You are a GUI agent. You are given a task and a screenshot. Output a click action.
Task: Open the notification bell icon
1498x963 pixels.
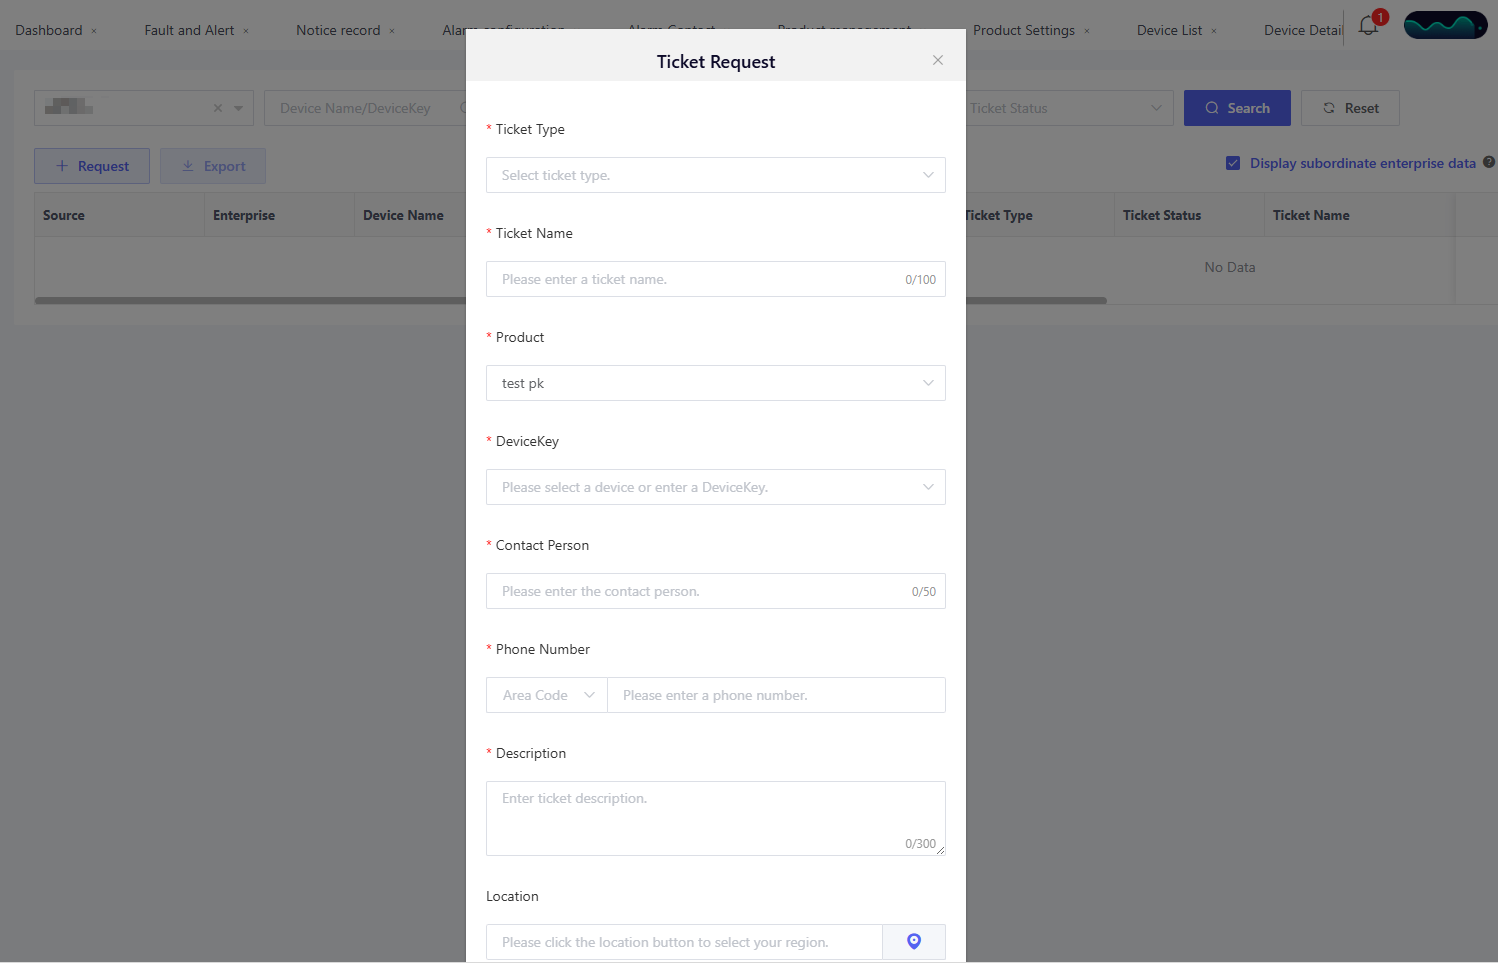(x=1368, y=27)
